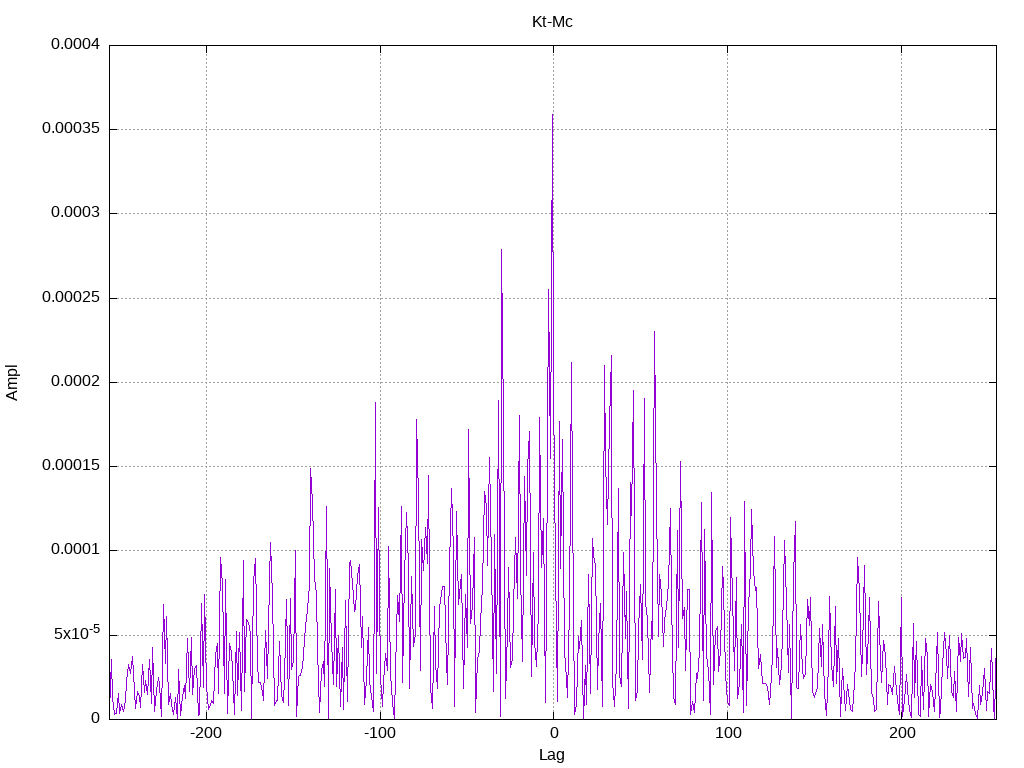Click the y-axis value 0.0003

pyautogui.click(x=76, y=213)
